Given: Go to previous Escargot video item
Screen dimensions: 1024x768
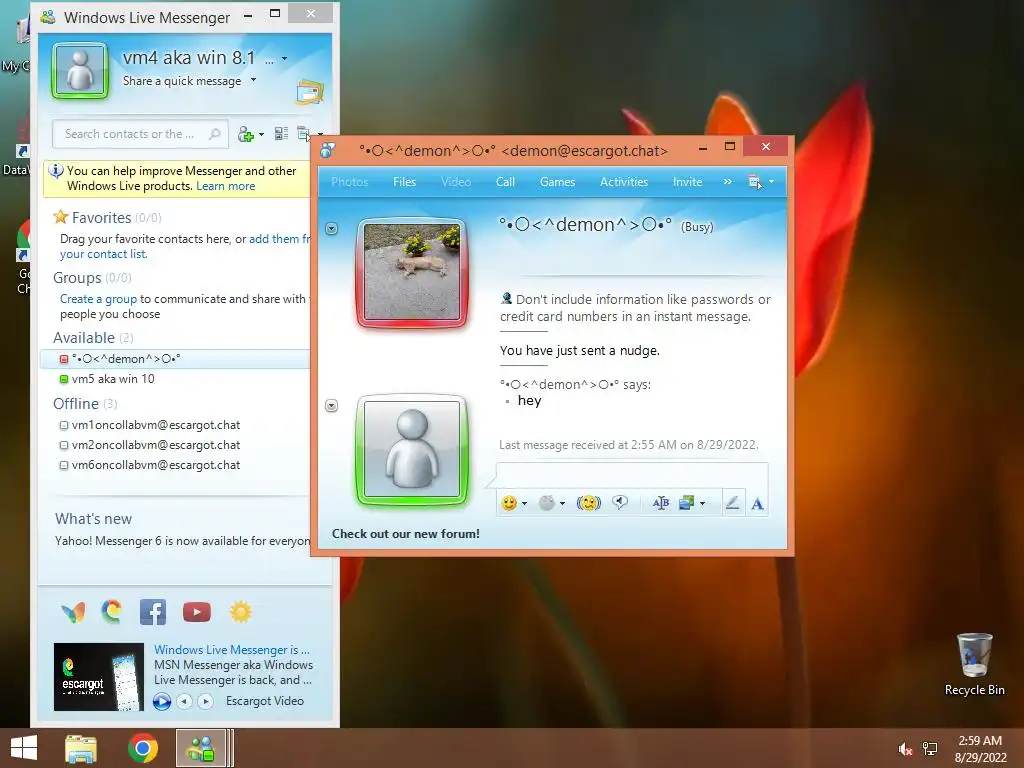Looking at the screenshot, I should coord(185,701).
